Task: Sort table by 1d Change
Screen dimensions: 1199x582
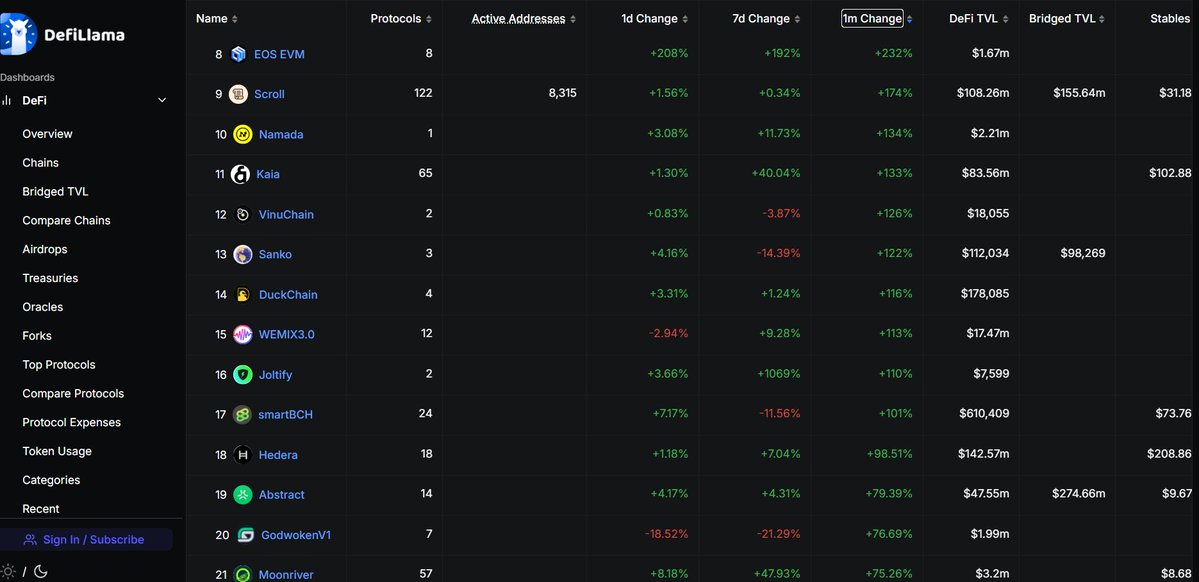Action: tap(655, 18)
